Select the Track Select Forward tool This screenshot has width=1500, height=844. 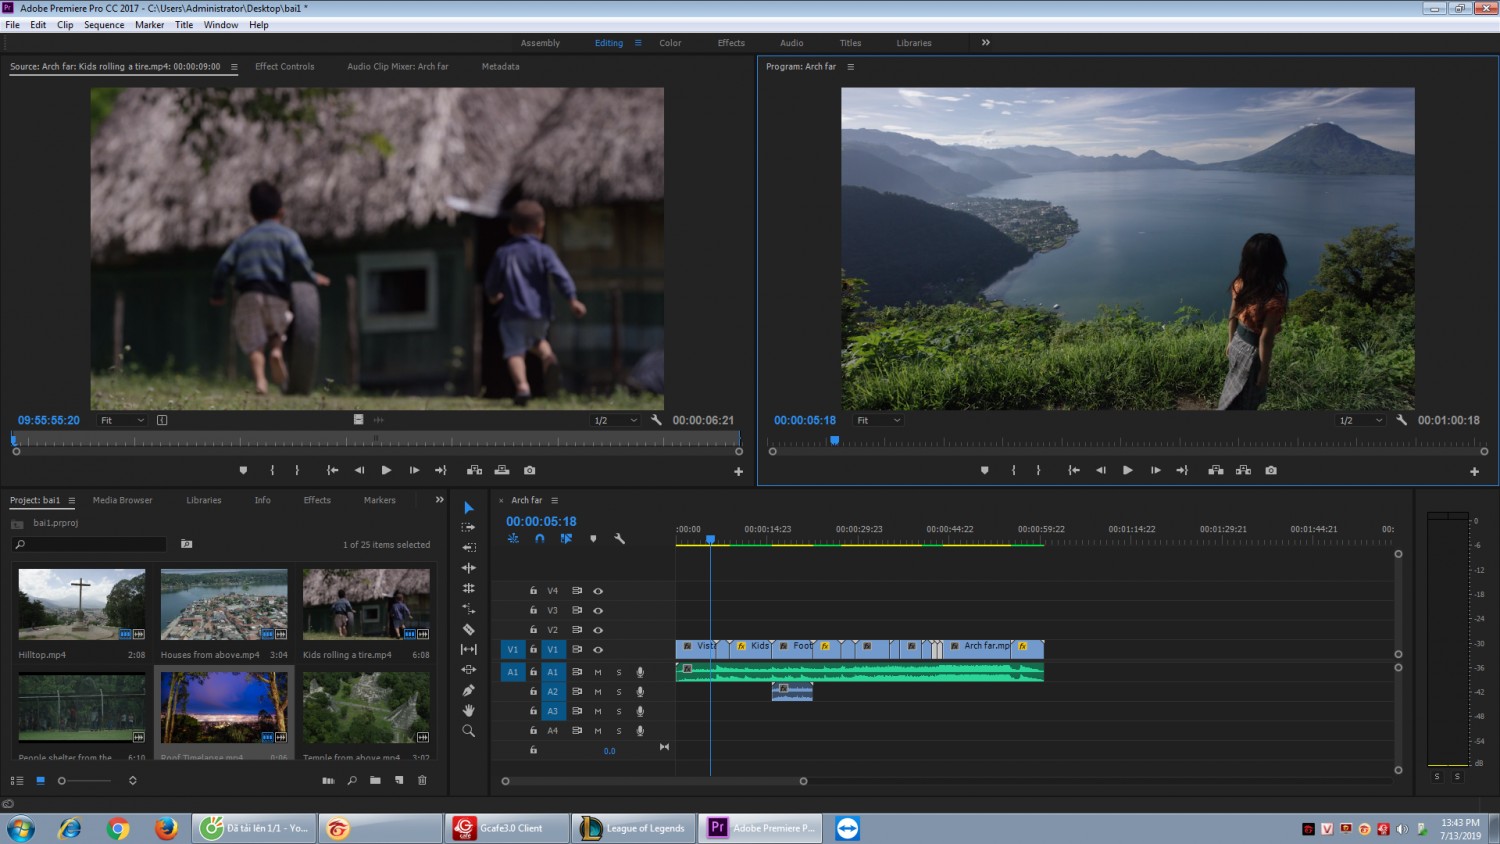click(x=468, y=527)
